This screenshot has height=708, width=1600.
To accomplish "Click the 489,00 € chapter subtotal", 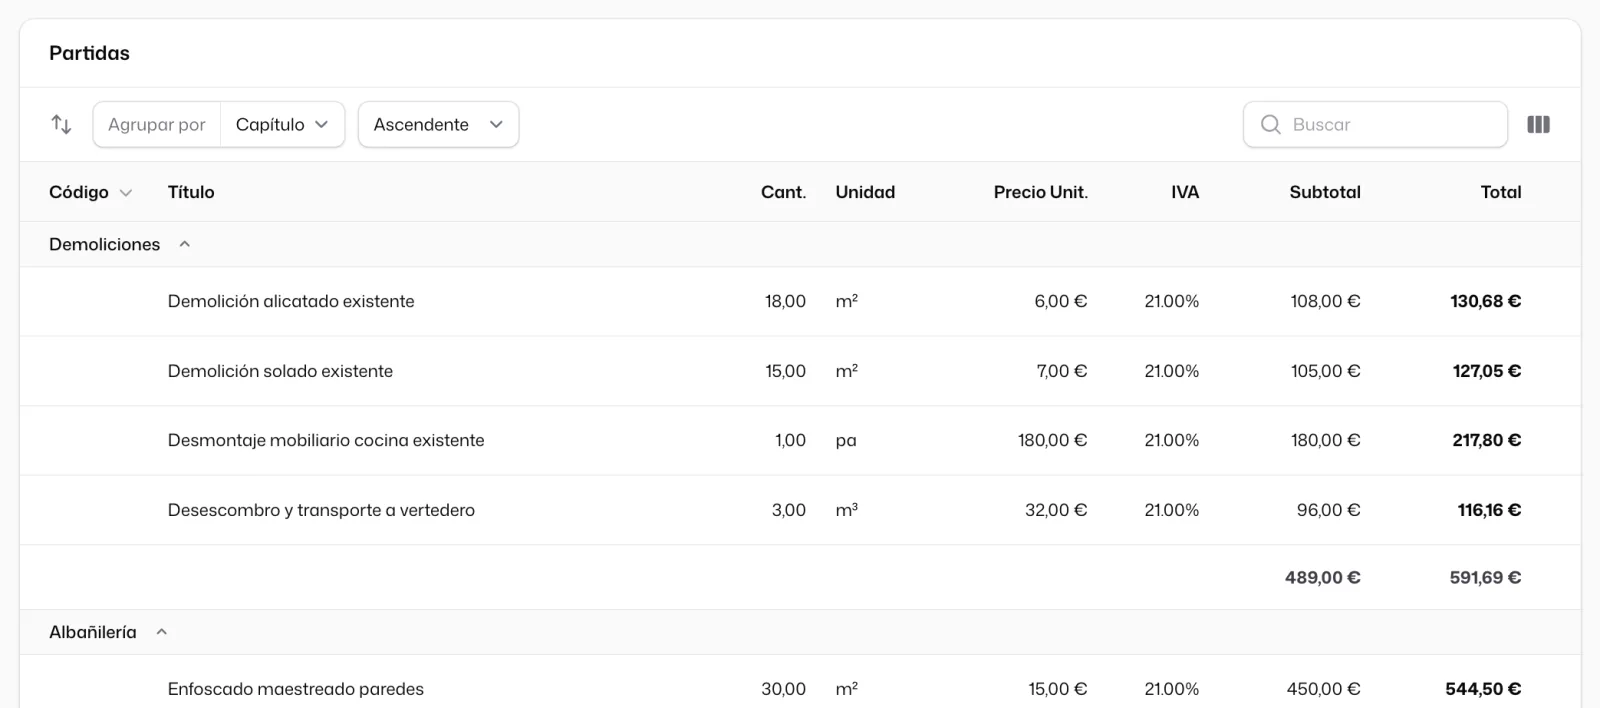I will [x=1322, y=577].
